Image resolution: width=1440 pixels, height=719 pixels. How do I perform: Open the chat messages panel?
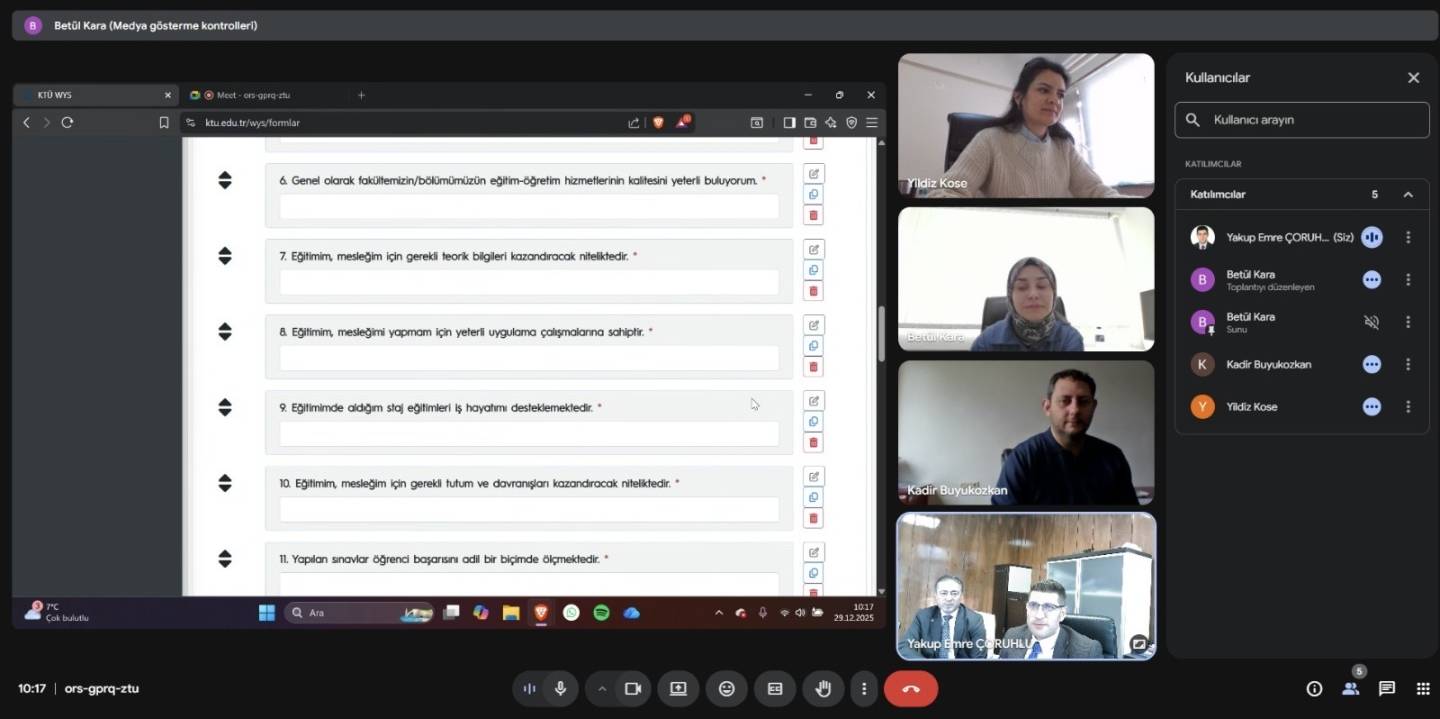1386,689
